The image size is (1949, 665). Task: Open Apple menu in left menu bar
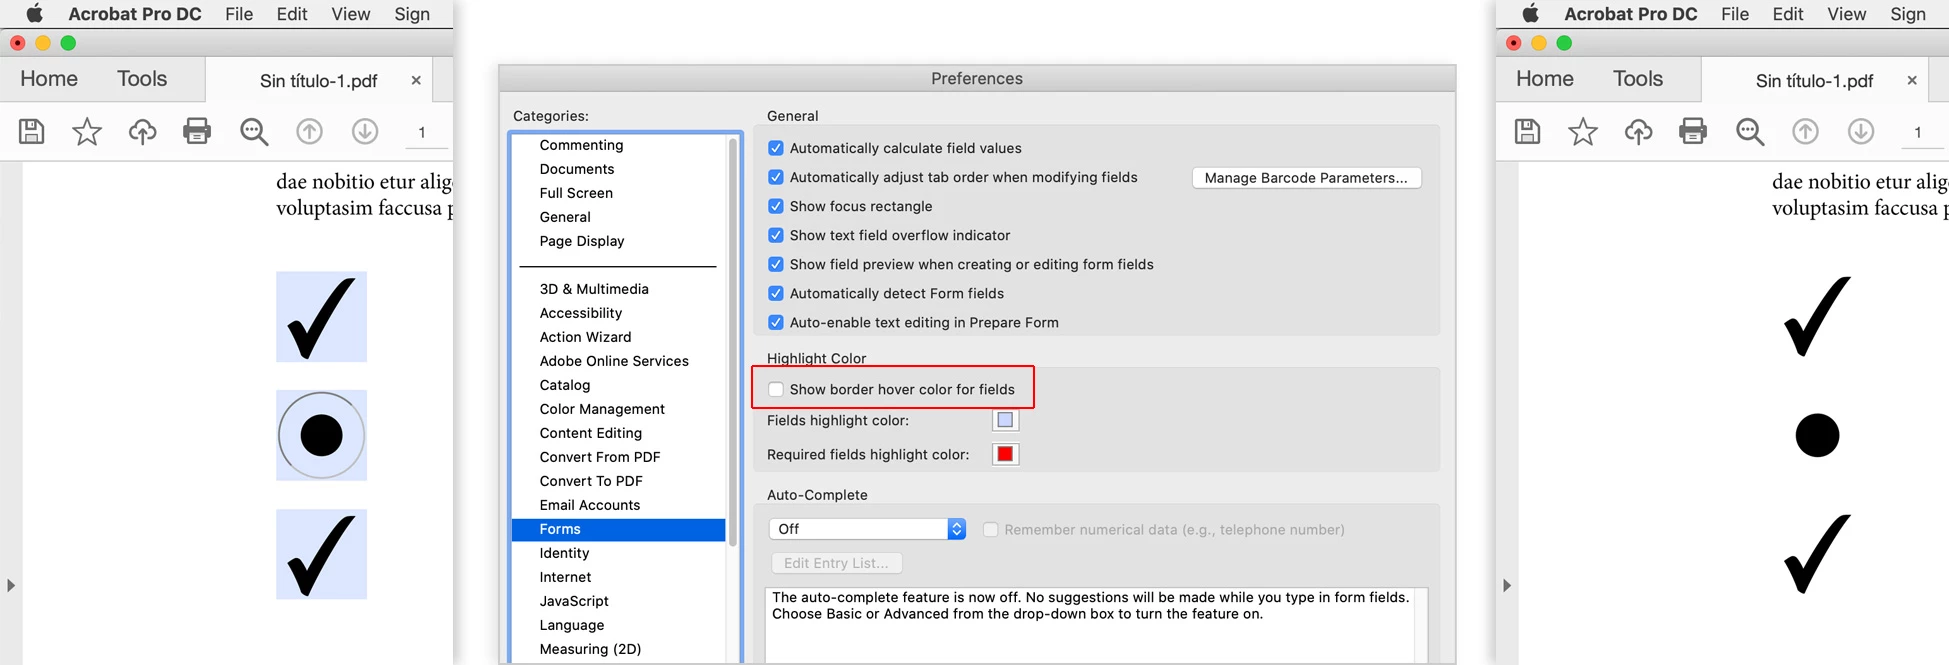point(35,13)
